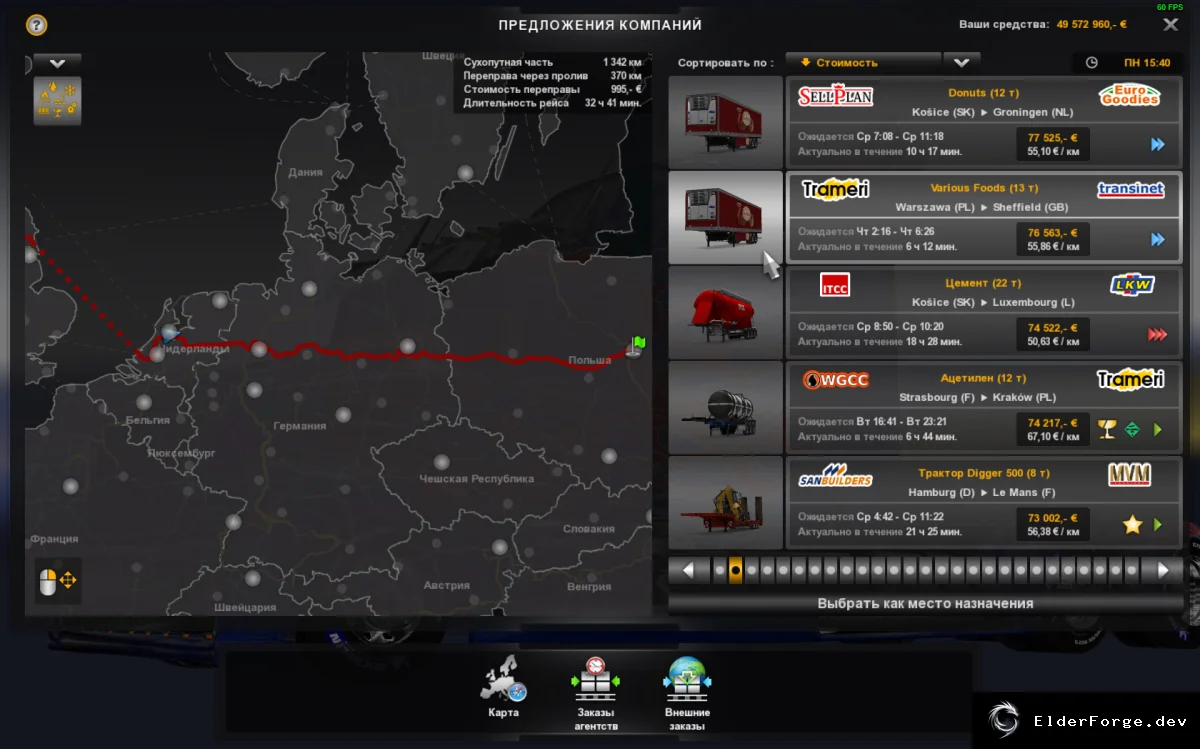Select the Цемент red tank trailer thumbnail
Viewport: 1200px width, 749px height.
pyautogui.click(x=725, y=312)
